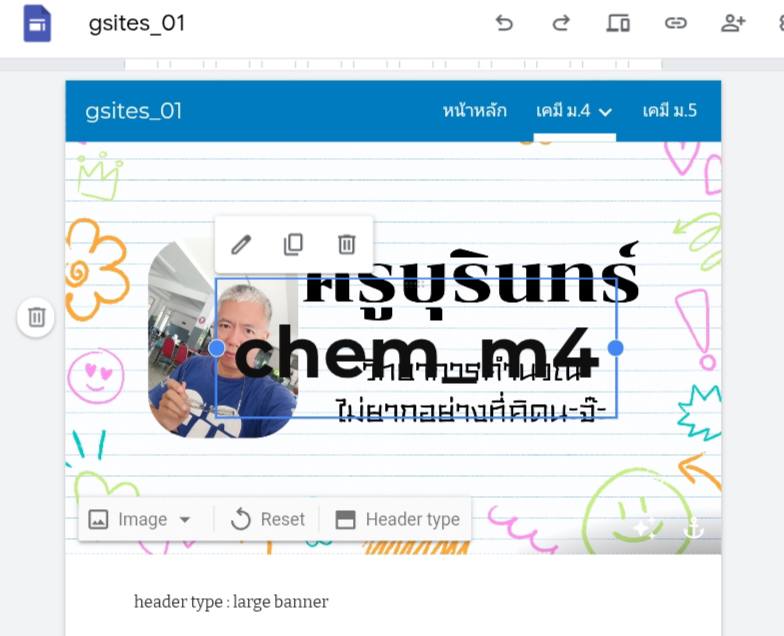Toggle the readability adjustment sparkle icon
Screen dimensions: 784x636
644,528
